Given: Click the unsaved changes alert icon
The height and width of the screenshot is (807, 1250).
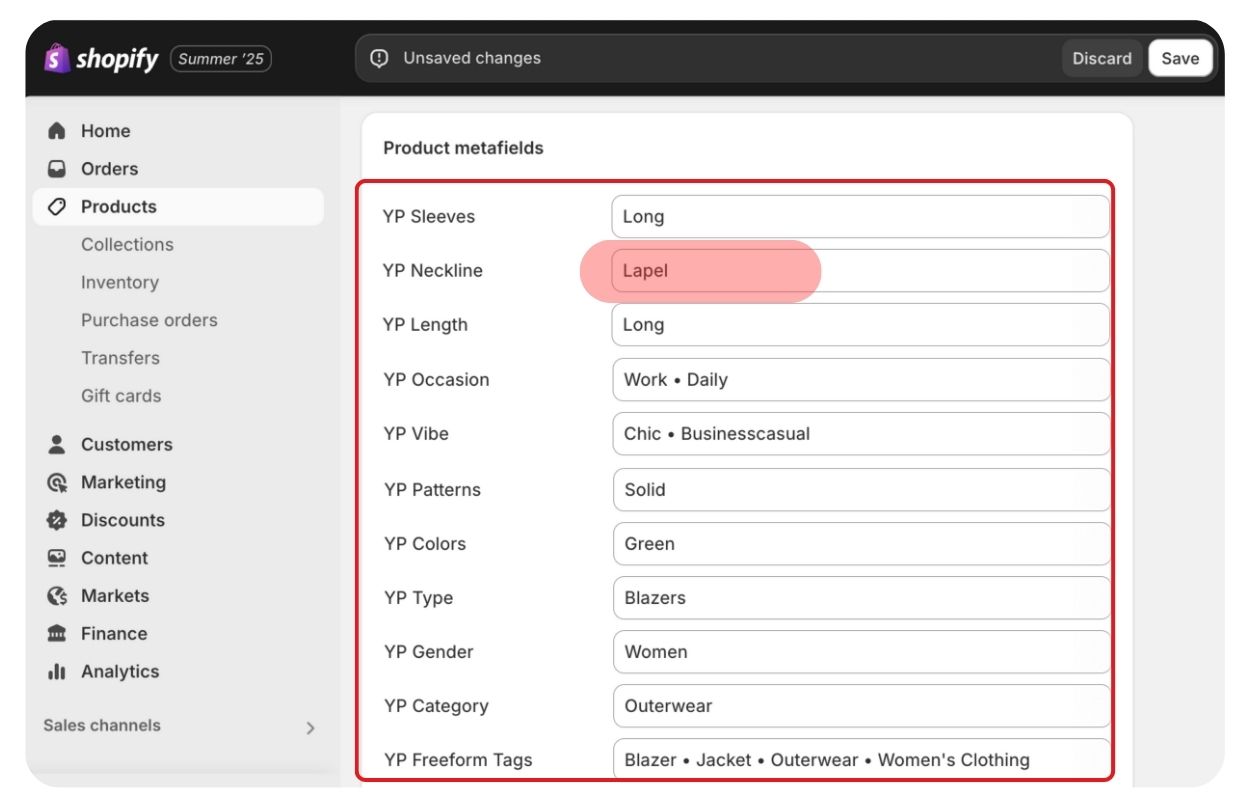Looking at the screenshot, I should pyautogui.click(x=379, y=58).
